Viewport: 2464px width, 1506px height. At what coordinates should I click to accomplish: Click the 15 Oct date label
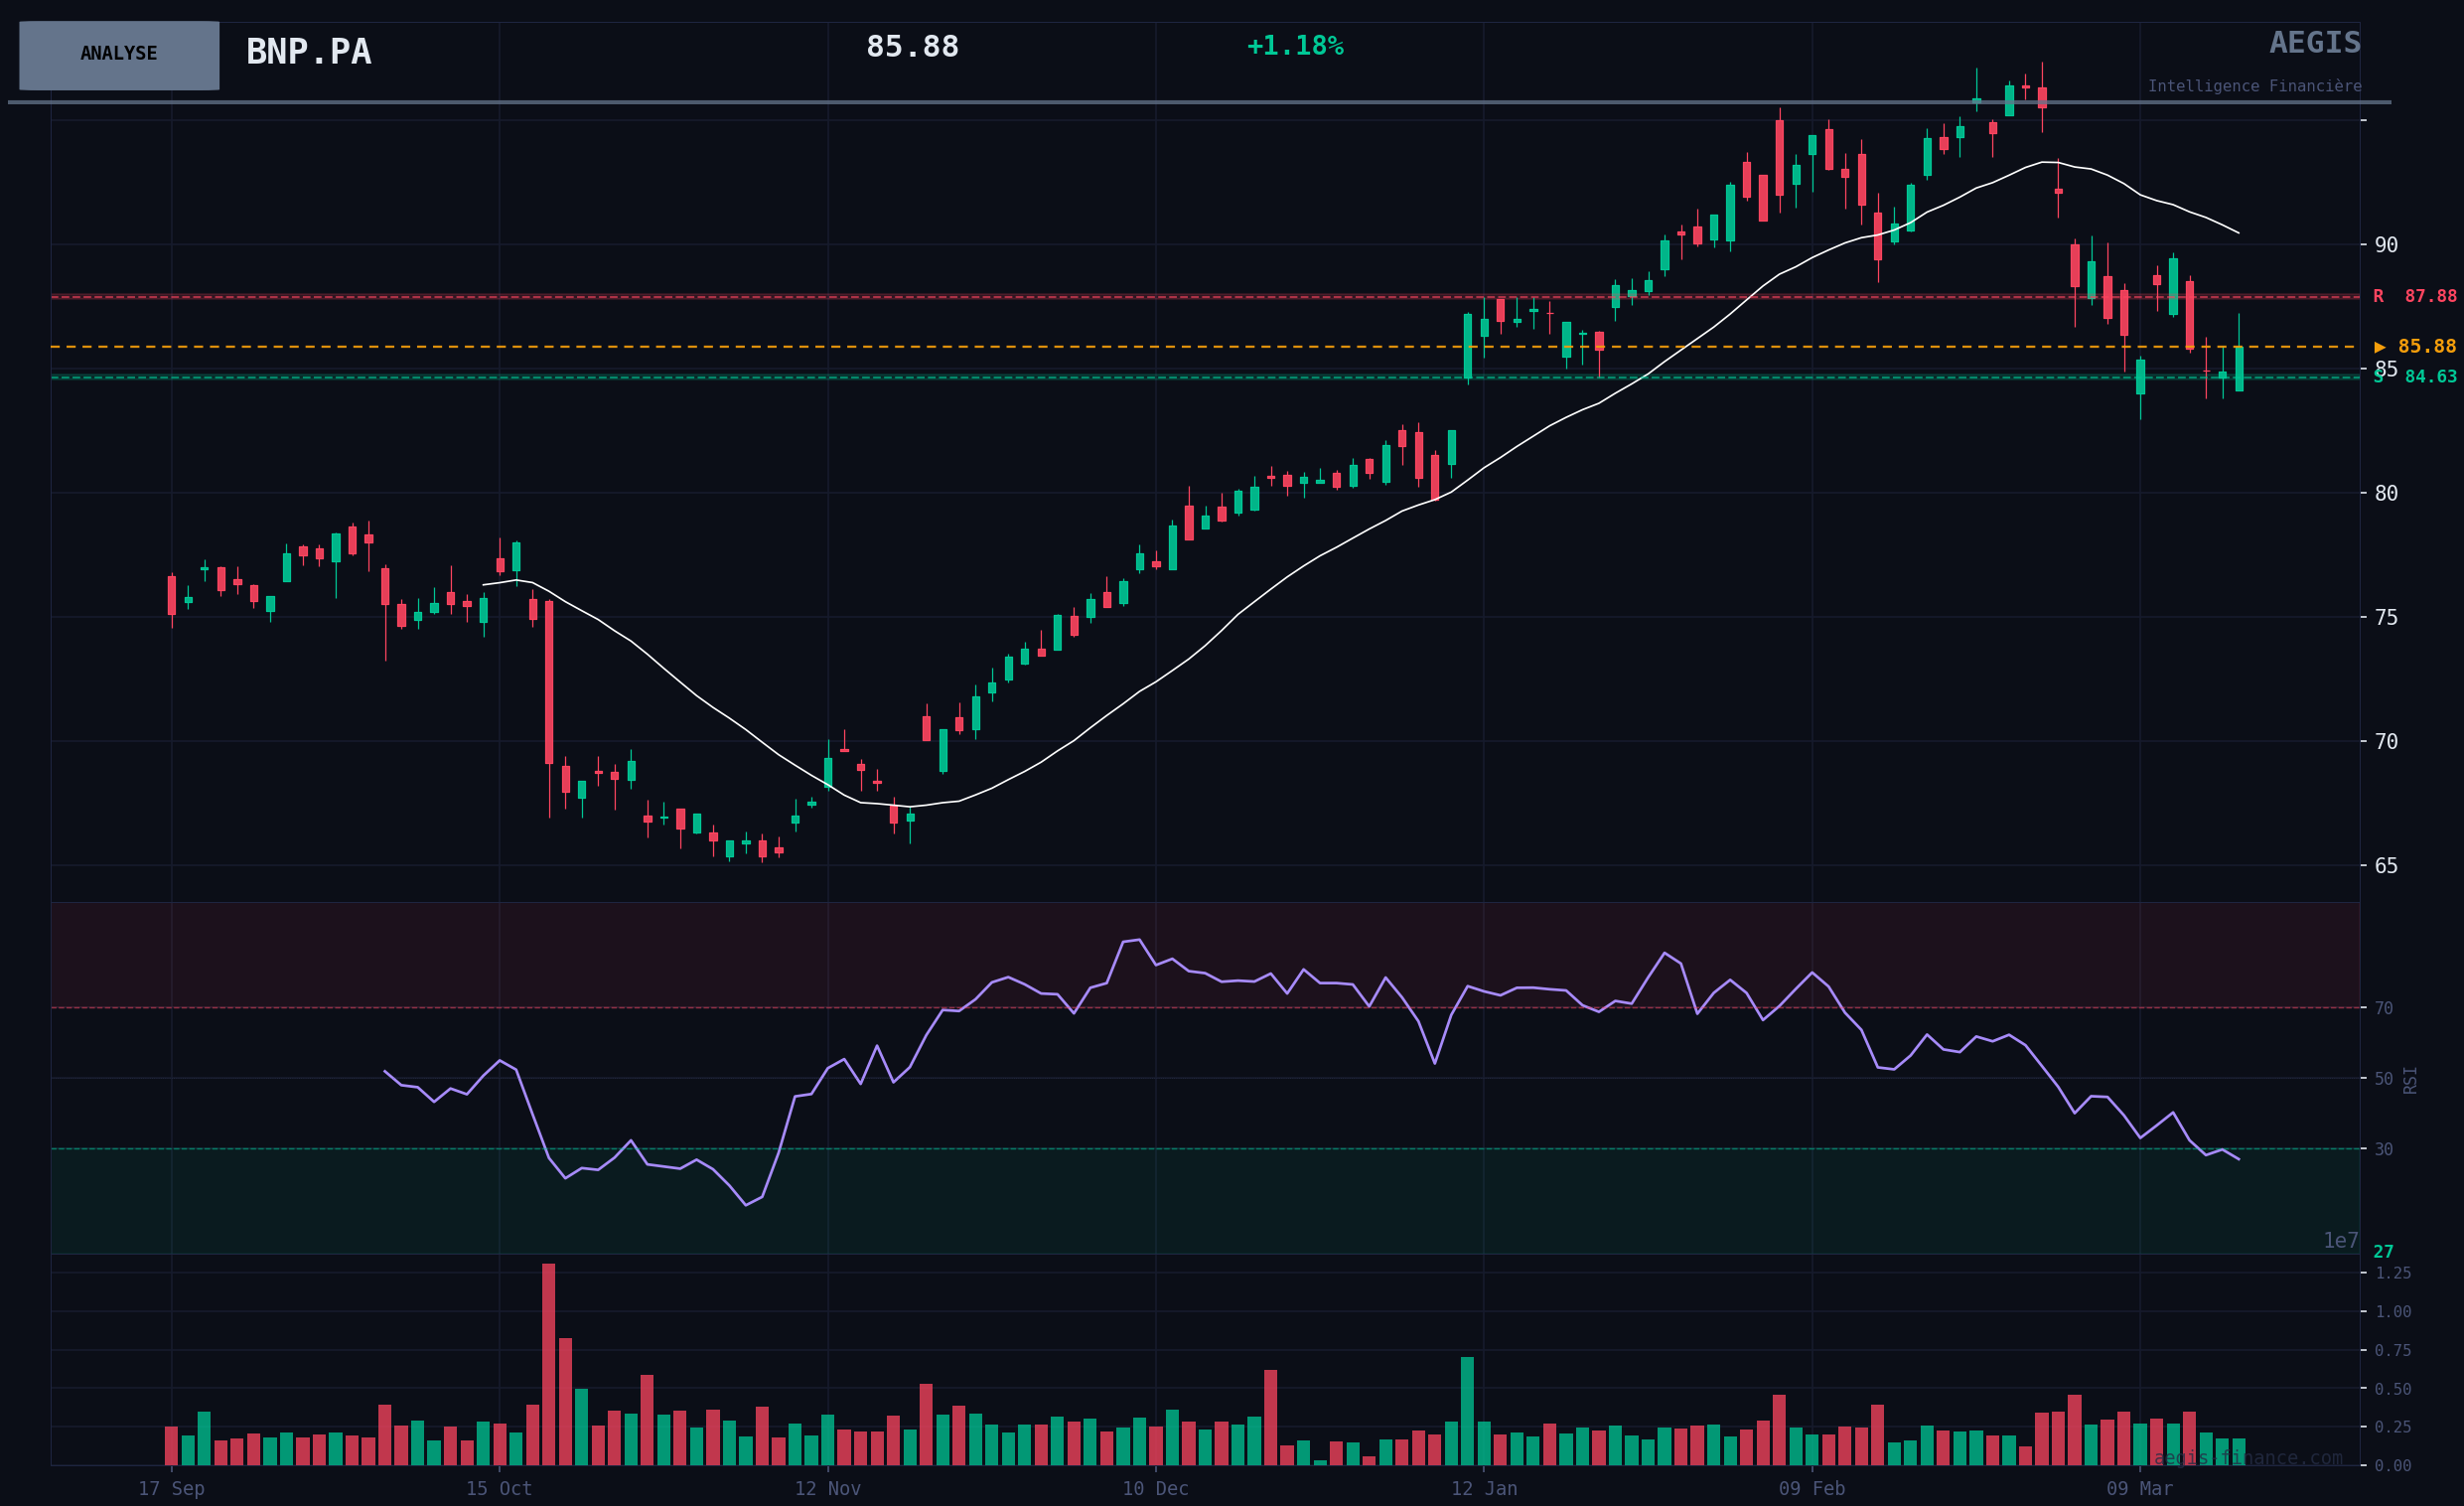coord(499,1489)
